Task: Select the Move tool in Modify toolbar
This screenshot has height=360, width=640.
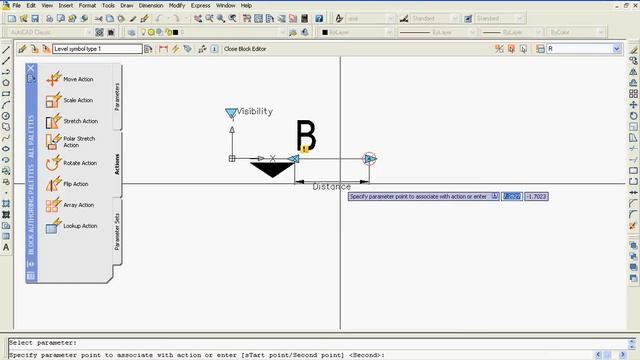Action: click(x=633, y=105)
